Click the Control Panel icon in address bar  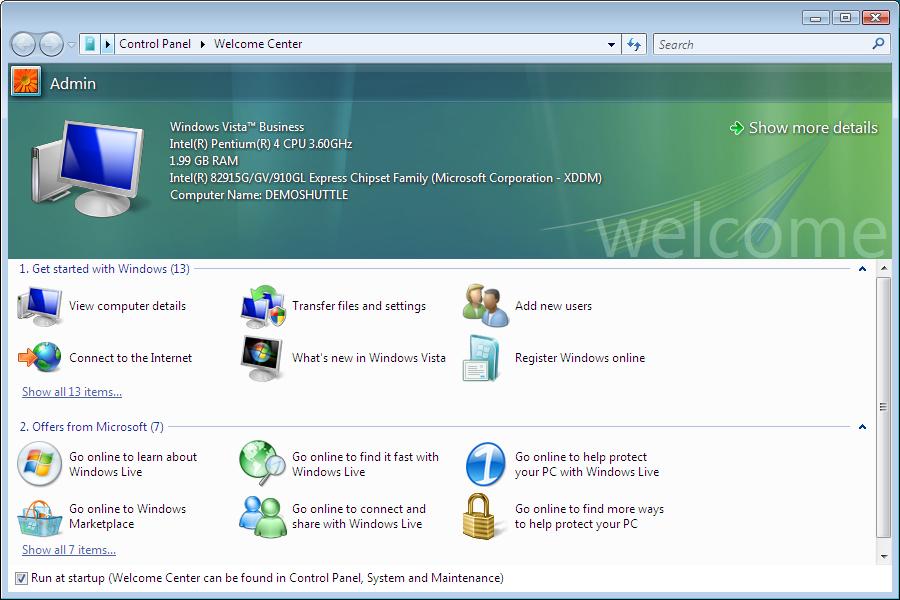tap(90, 44)
